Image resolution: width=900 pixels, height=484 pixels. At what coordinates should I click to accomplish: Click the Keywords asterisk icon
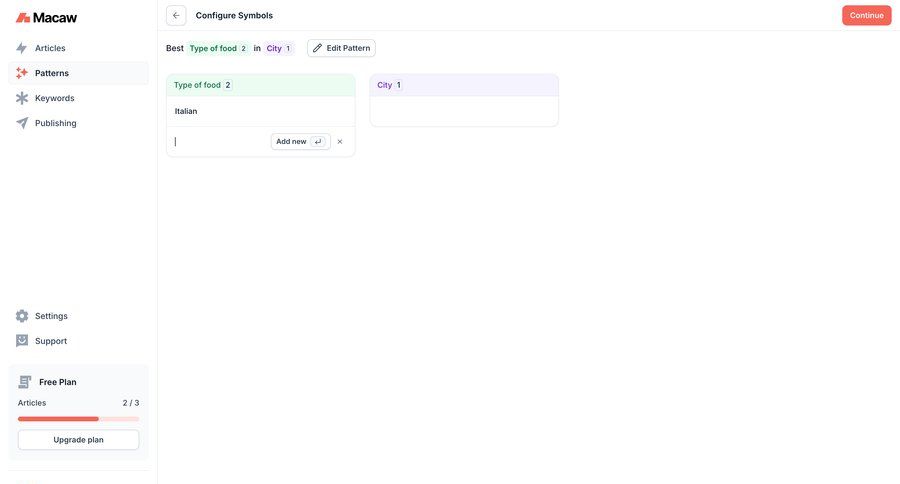coord(22,98)
